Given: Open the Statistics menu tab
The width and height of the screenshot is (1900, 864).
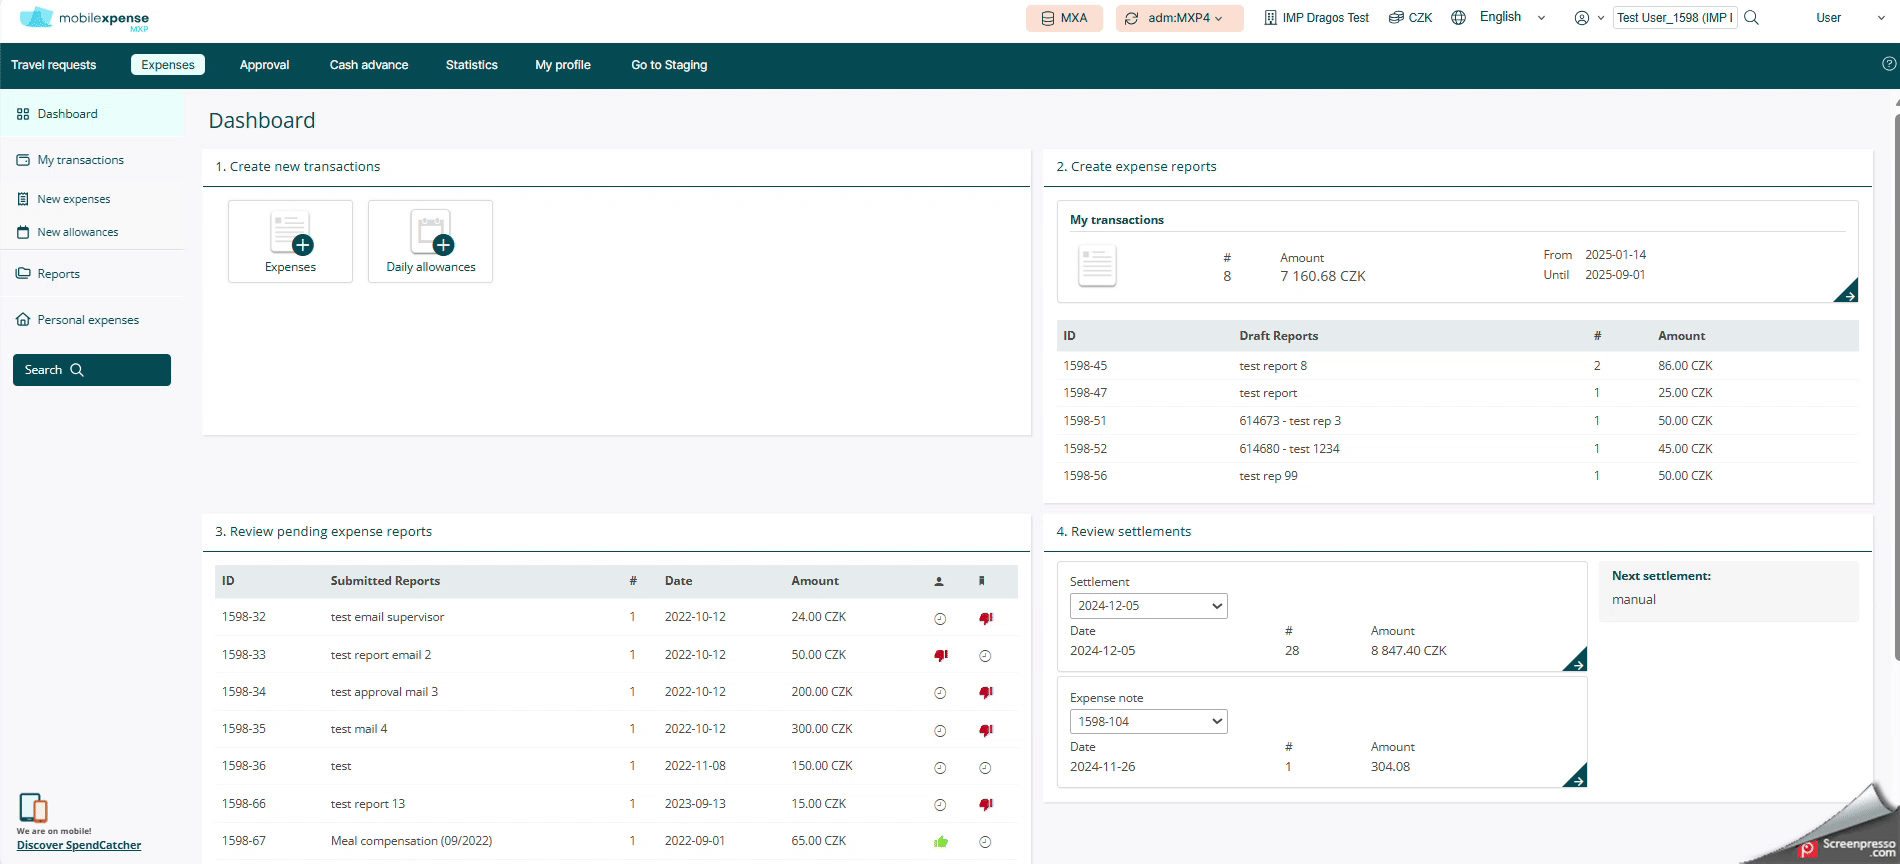Looking at the screenshot, I should coord(471,65).
